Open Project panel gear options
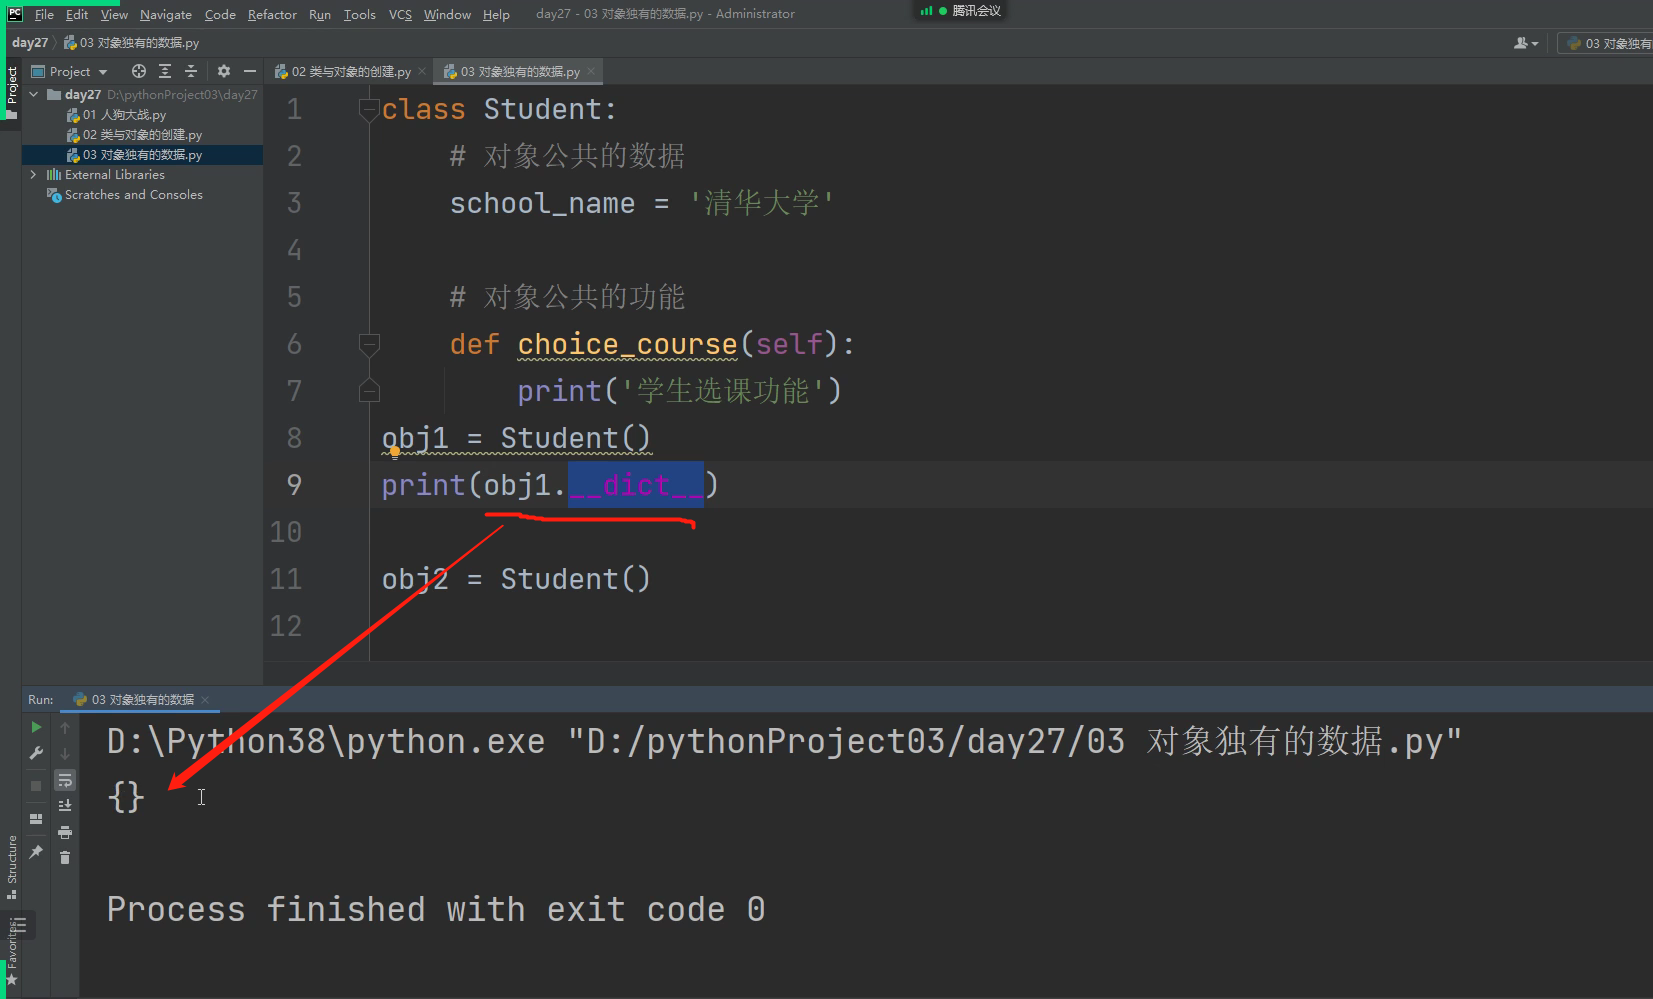Image resolution: width=1653 pixels, height=999 pixels. pyautogui.click(x=224, y=71)
